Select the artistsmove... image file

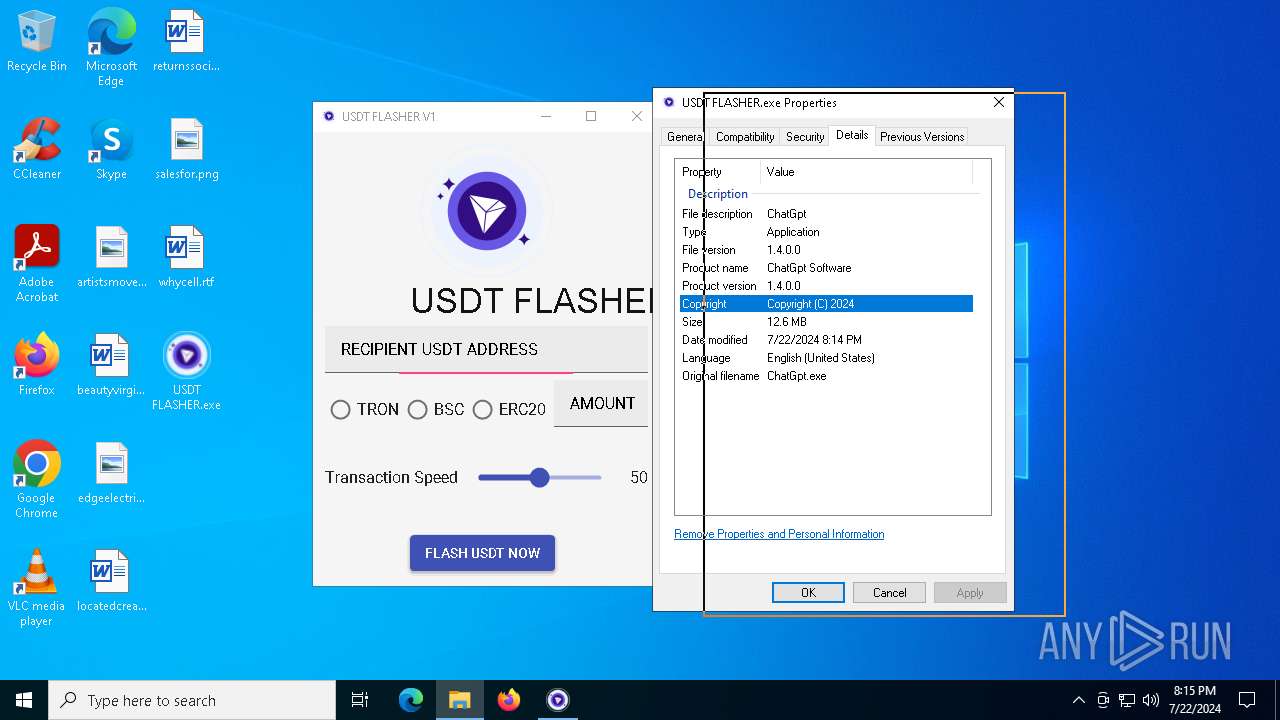click(111, 258)
